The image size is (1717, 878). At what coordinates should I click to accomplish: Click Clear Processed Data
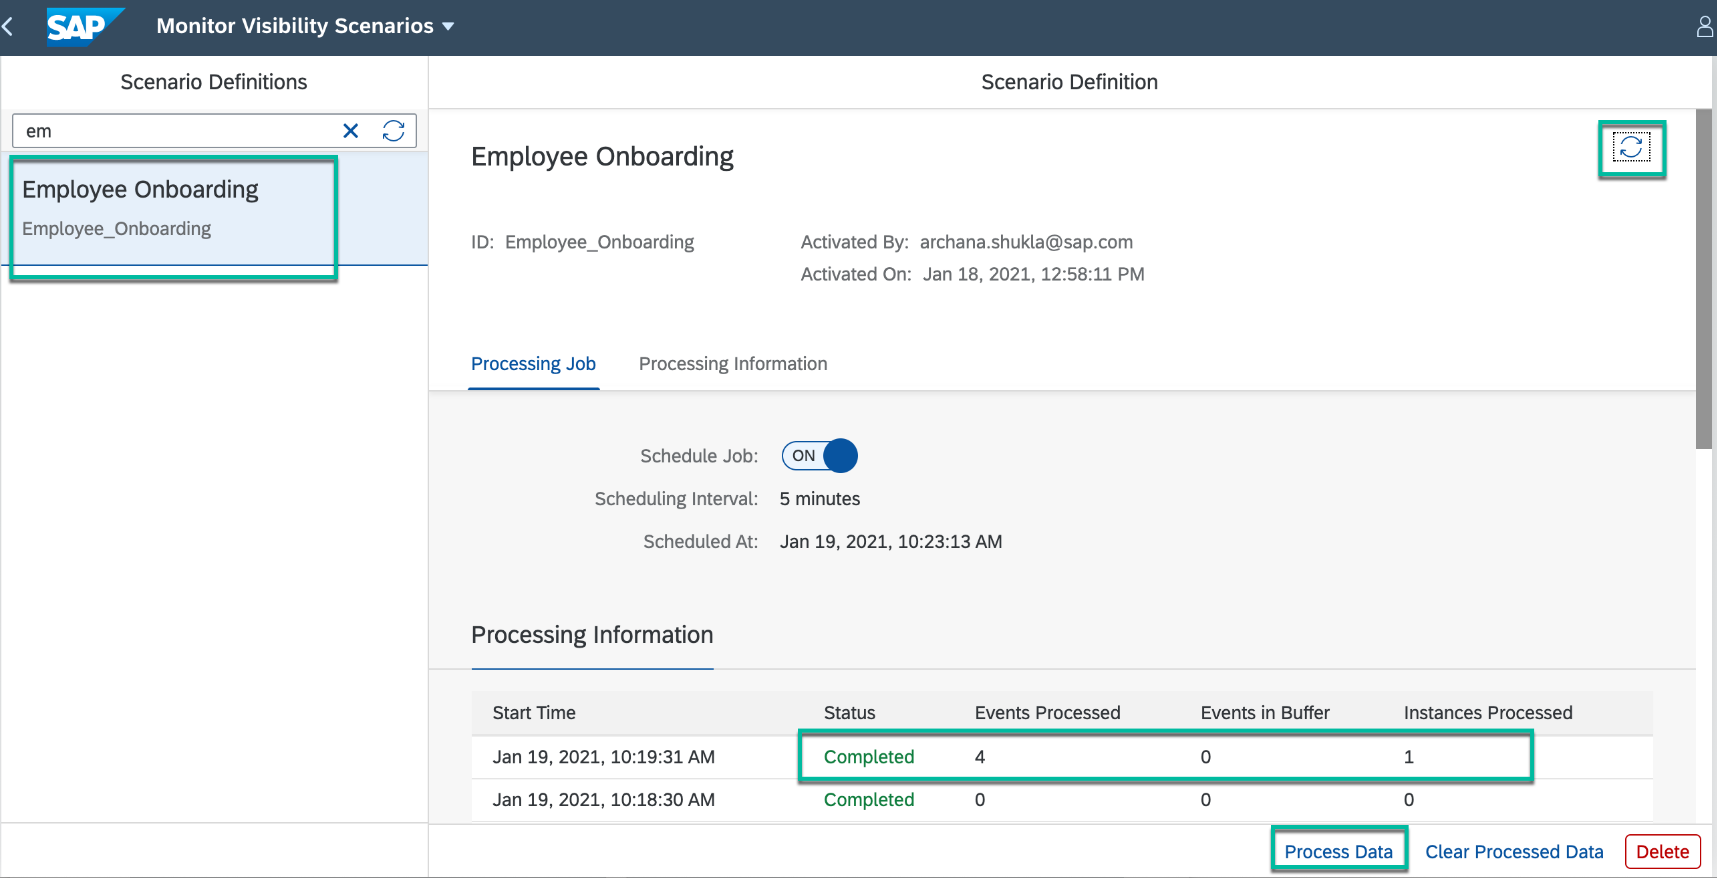[x=1514, y=852]
